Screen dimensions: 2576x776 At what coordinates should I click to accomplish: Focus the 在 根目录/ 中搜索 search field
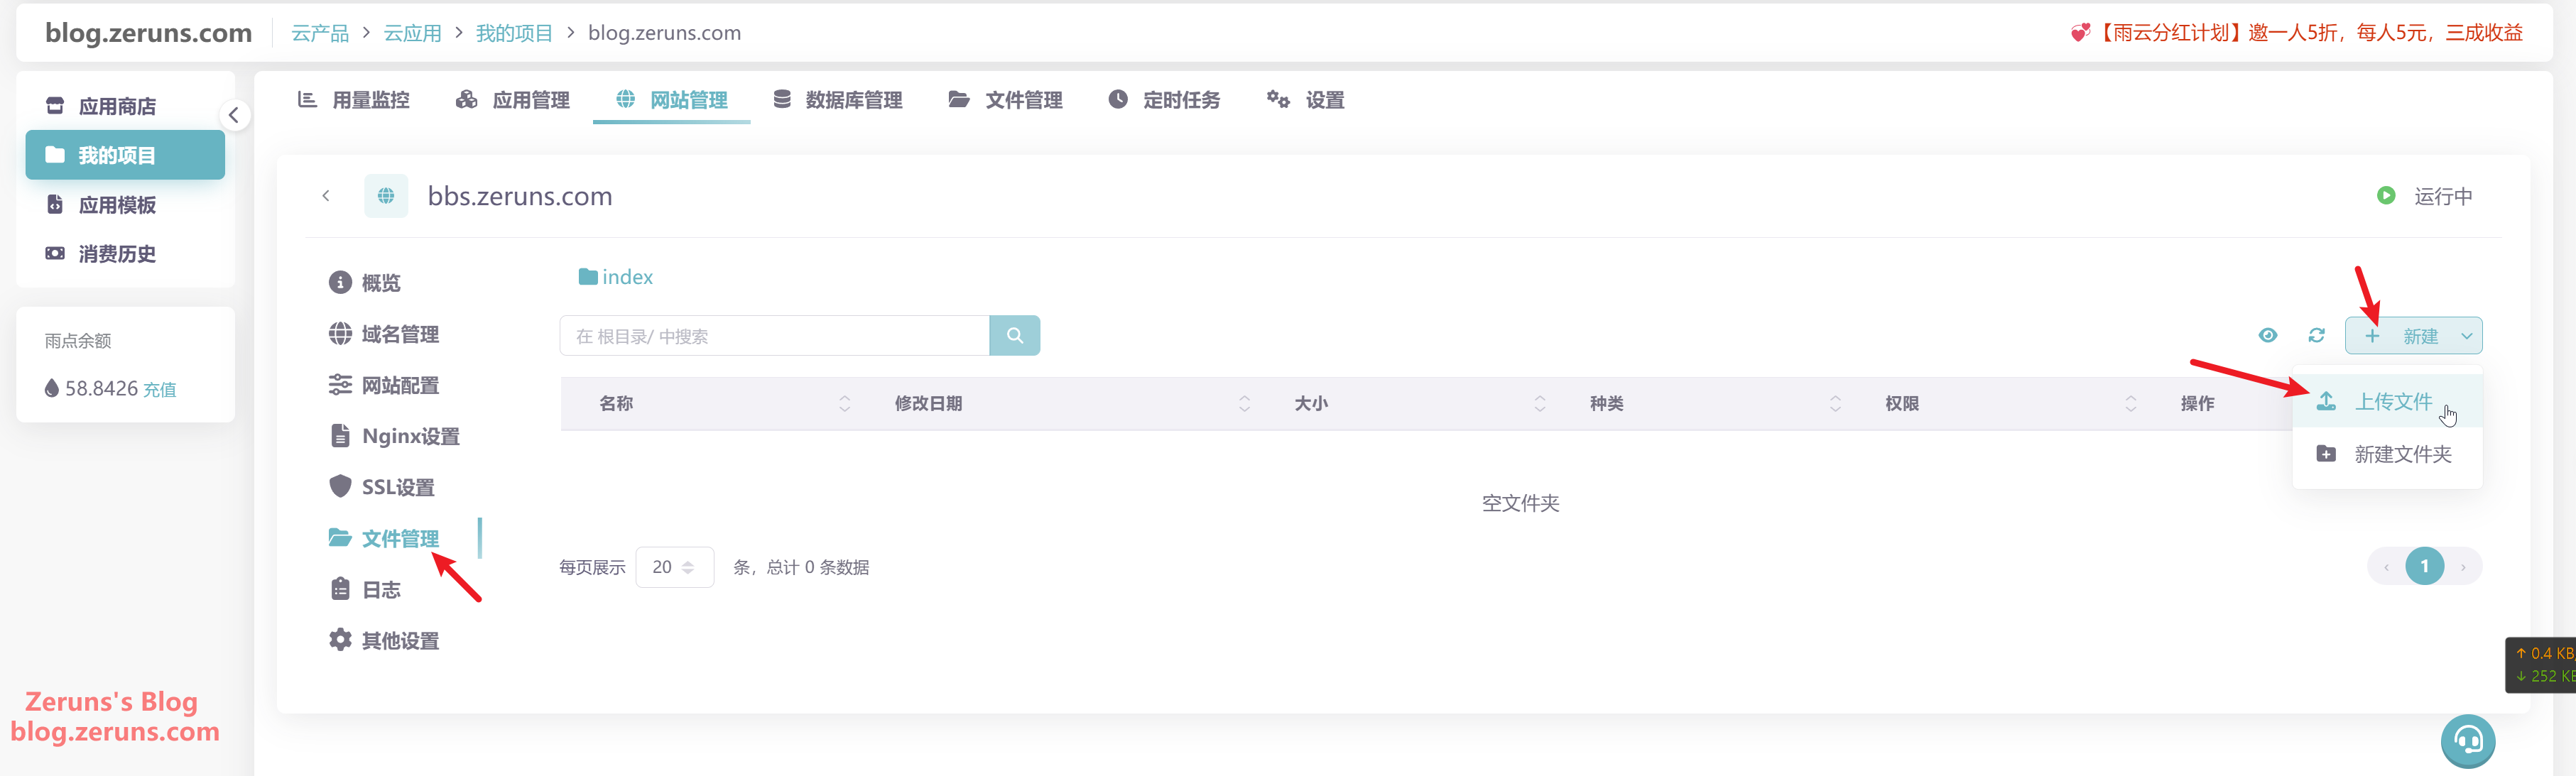[x=774, y=336]
